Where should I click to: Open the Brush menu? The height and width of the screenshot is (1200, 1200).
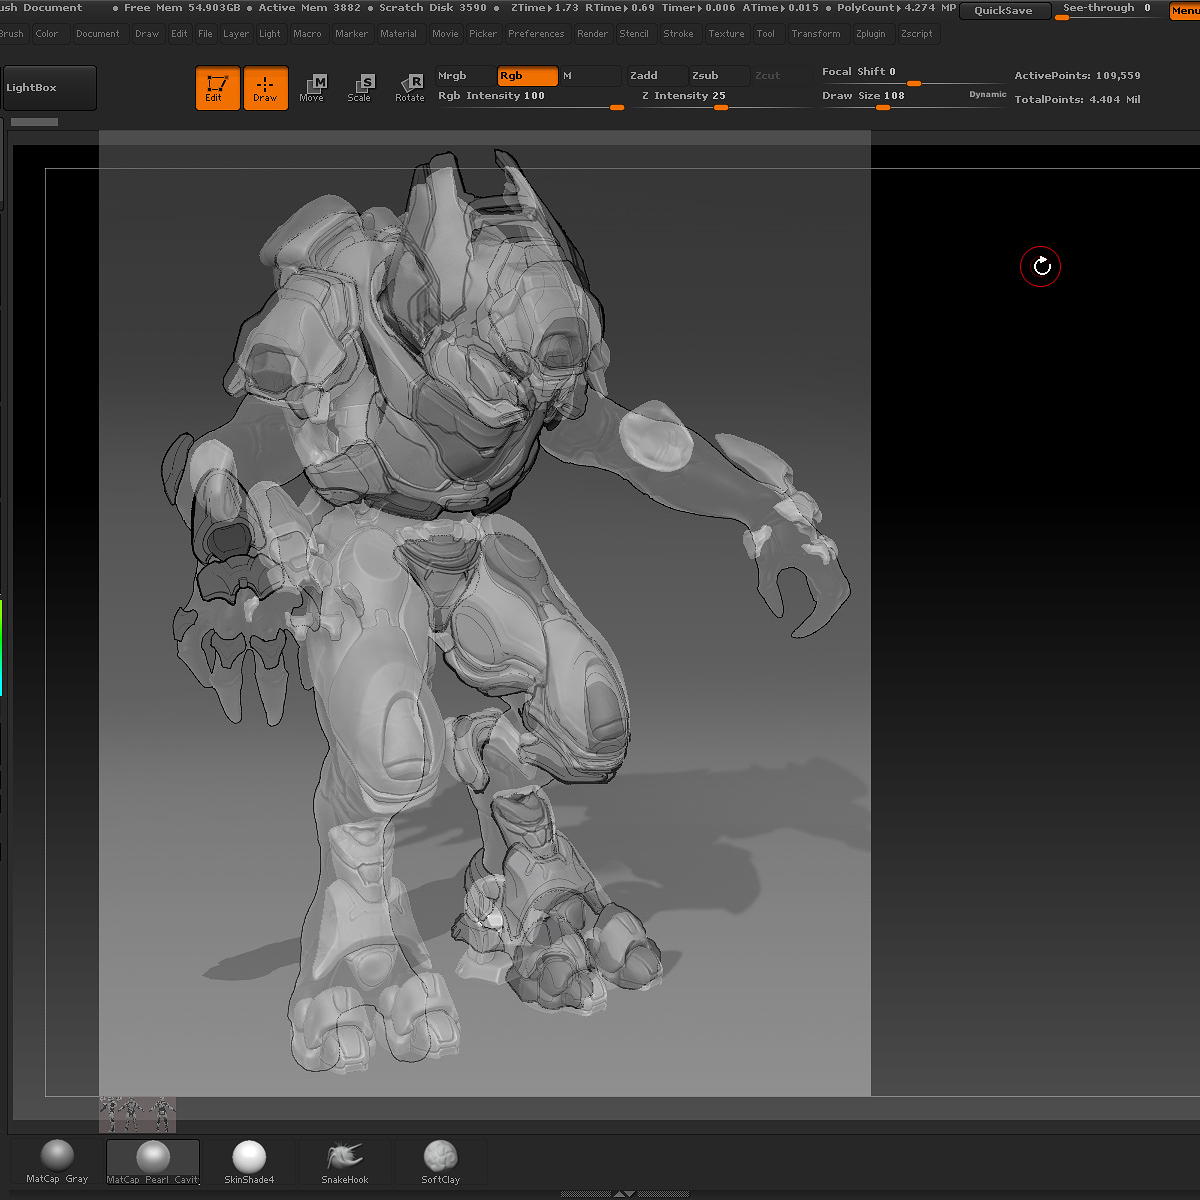[x=12, y=34]
